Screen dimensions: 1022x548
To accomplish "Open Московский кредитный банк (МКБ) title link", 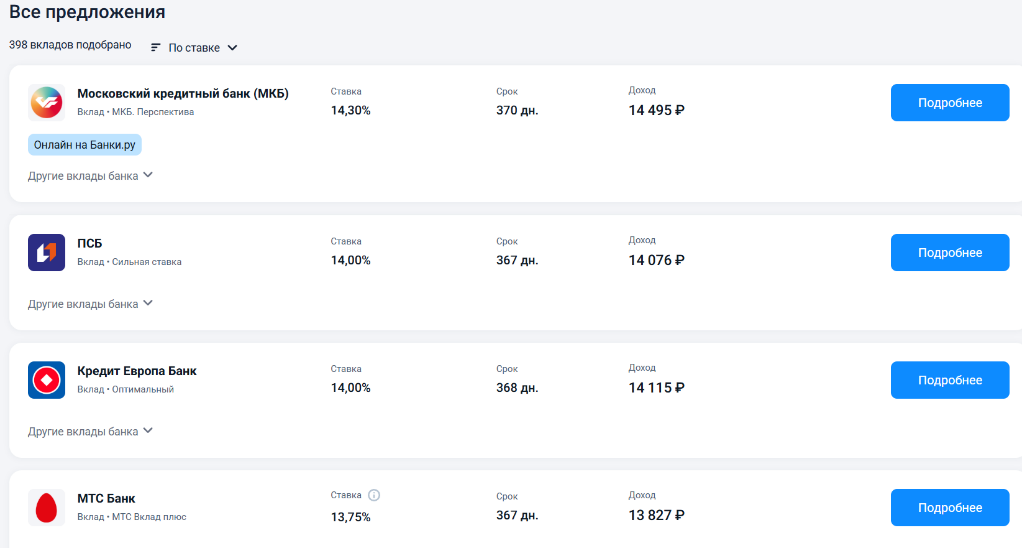I will [182, 93].
